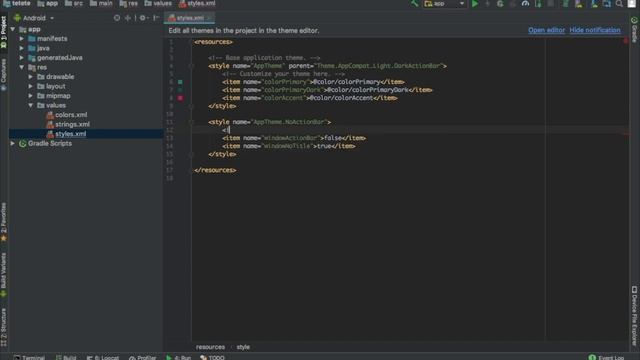Expand the mipmap folder
This screenshot has height=360, width=640.
point(31,96)
